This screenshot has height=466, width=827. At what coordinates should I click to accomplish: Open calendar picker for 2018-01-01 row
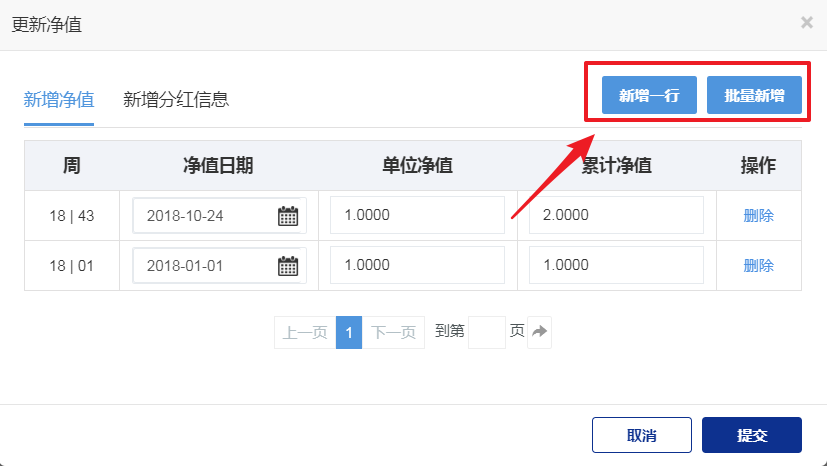coord(288,265)
